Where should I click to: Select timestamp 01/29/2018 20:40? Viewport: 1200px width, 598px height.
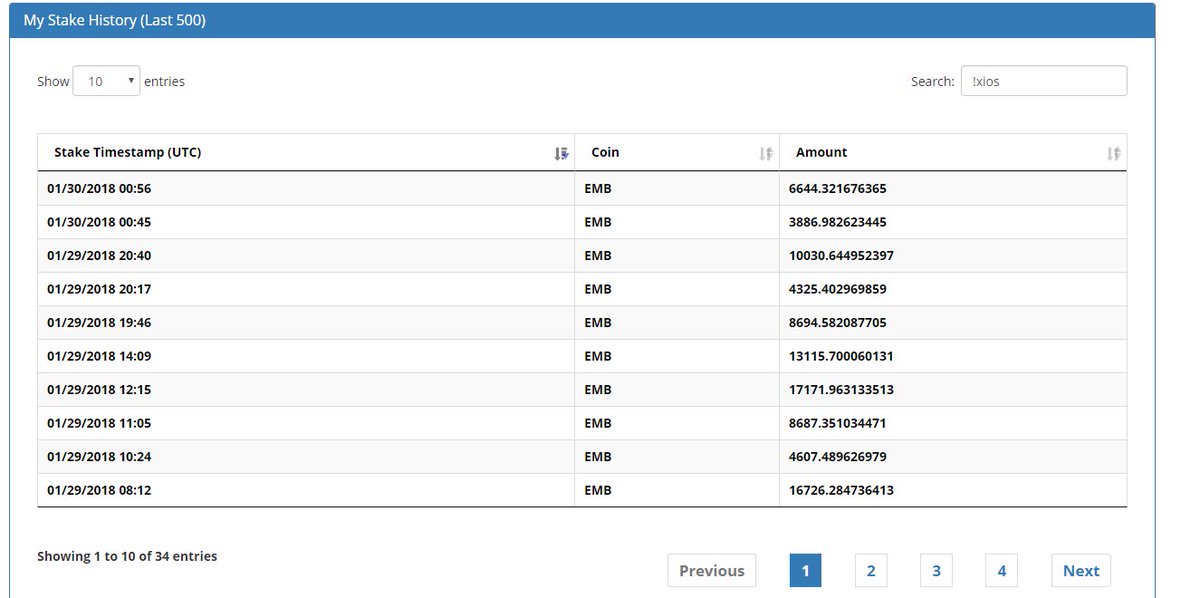(x=99, y=255)
